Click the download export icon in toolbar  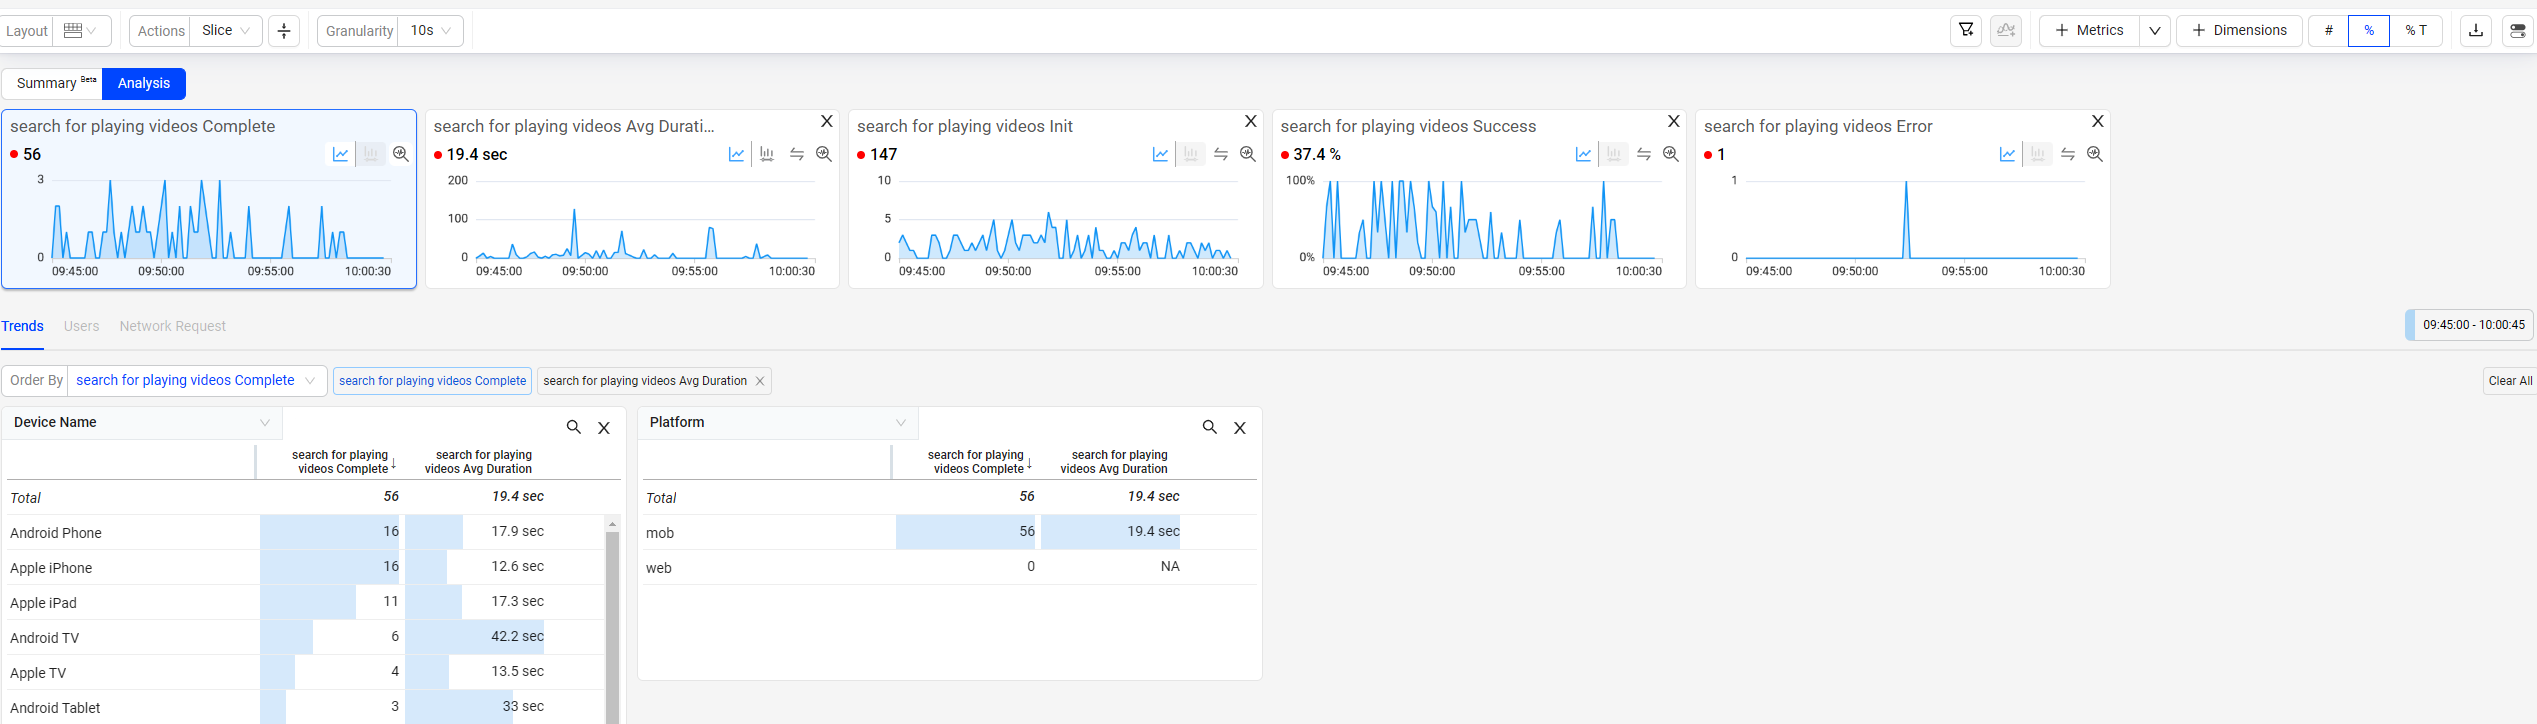(x=2476, y=31)
